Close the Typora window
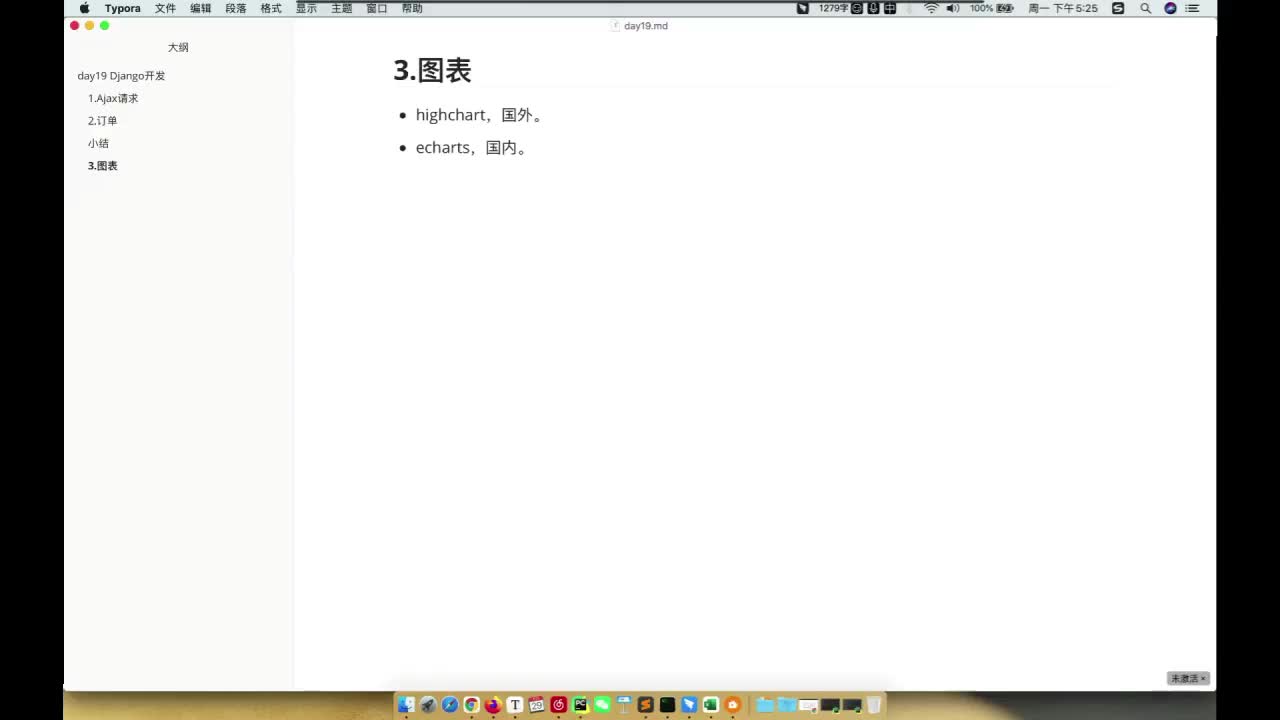 coord(75,26)
